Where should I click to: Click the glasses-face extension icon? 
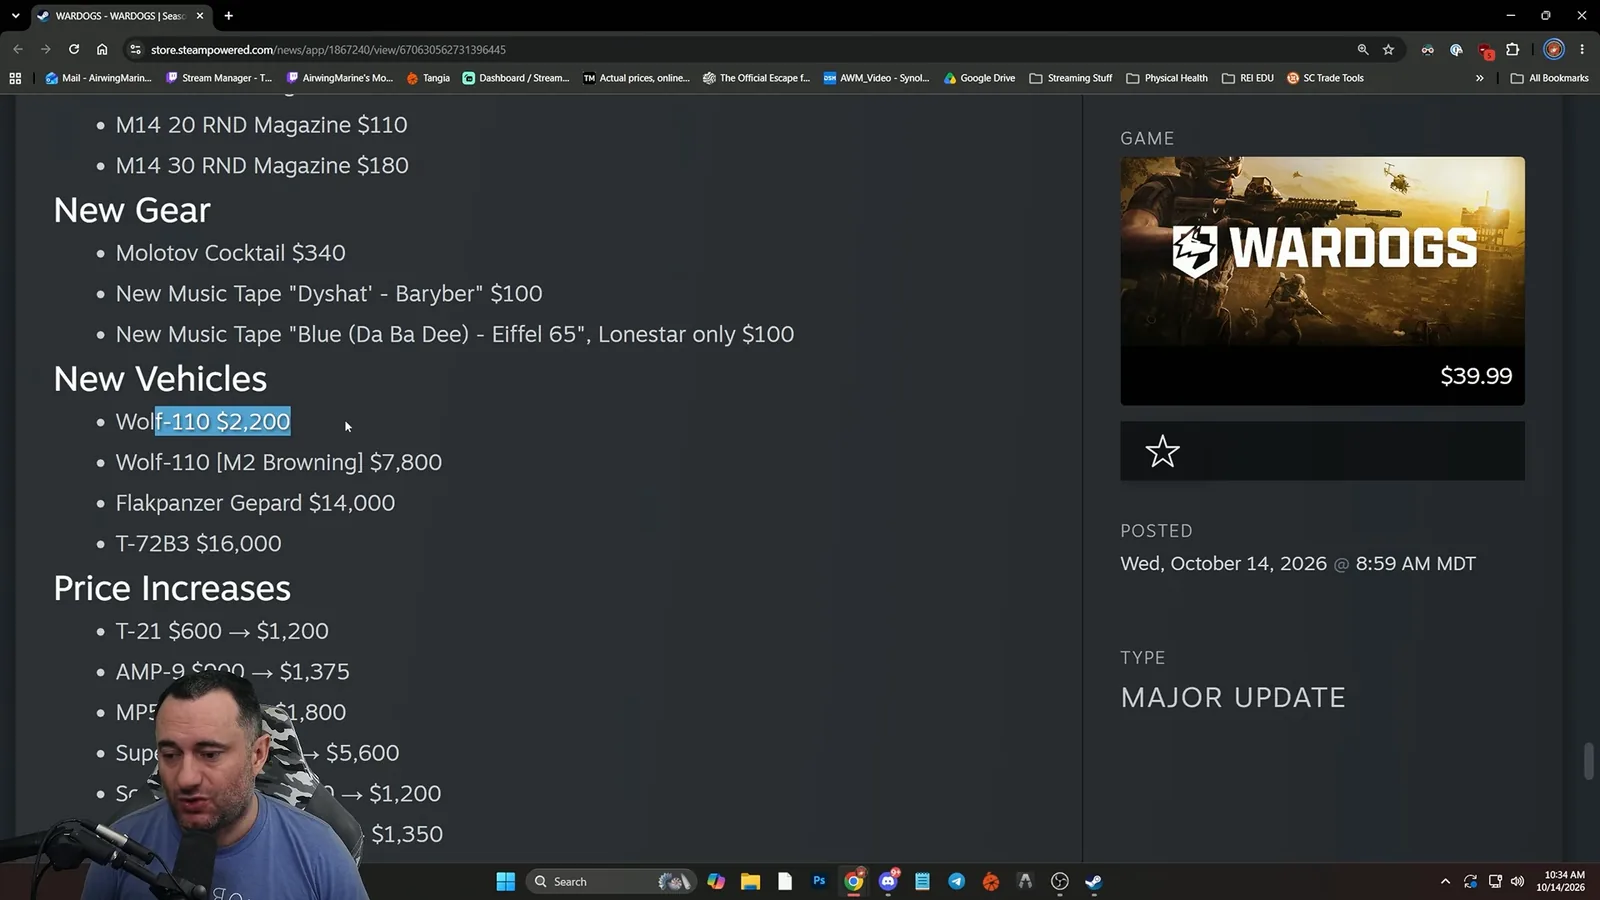1427,49
